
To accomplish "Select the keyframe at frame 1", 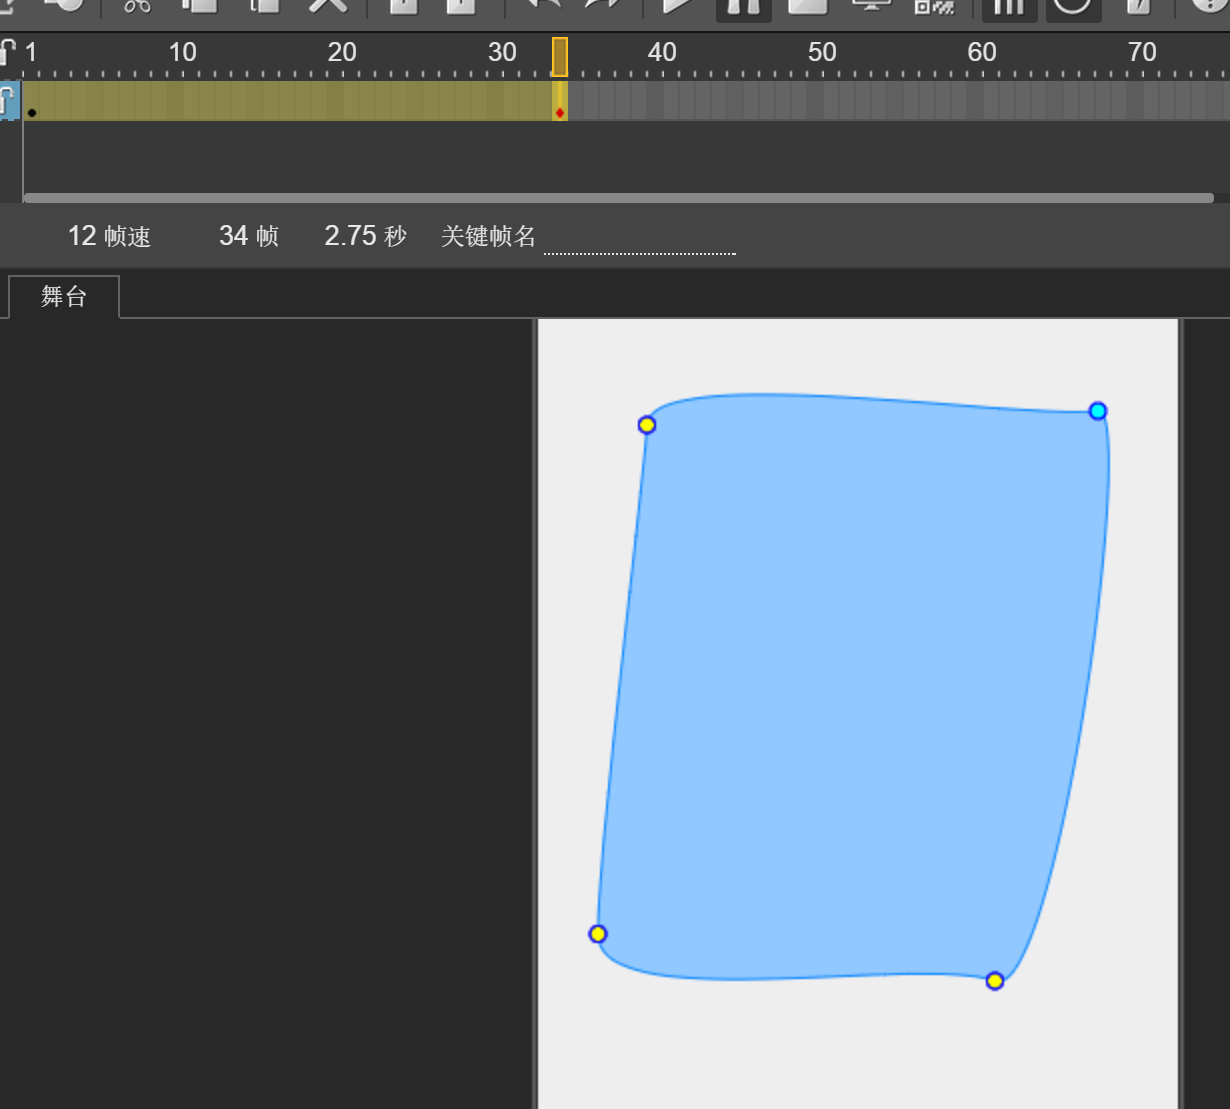I will pyautogui.click(x=32, y=112).
